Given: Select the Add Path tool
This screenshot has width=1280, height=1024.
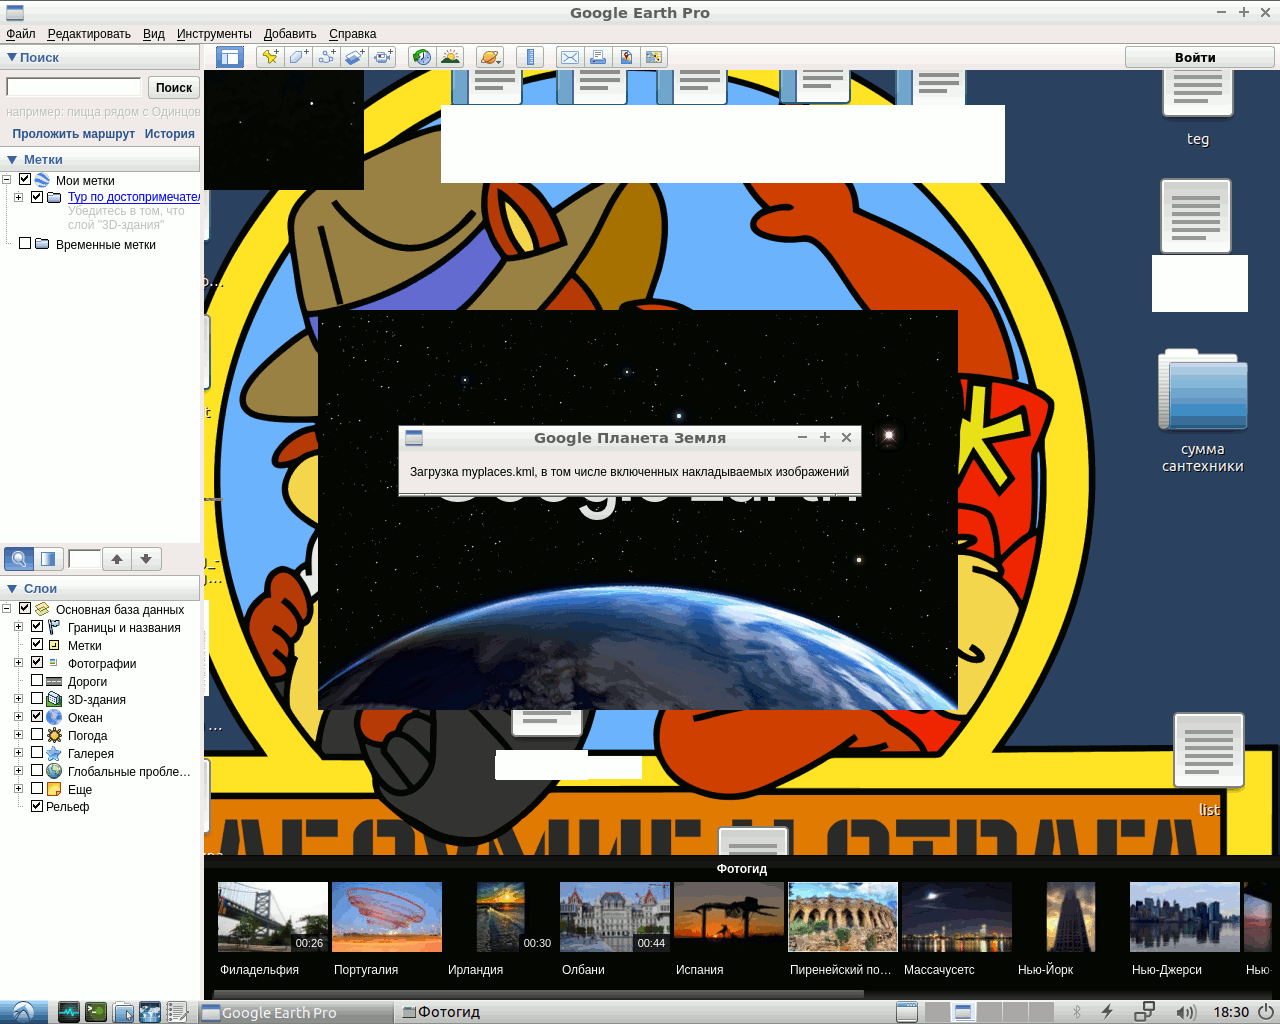Looking at the screenshot, I should pos(326,57).
